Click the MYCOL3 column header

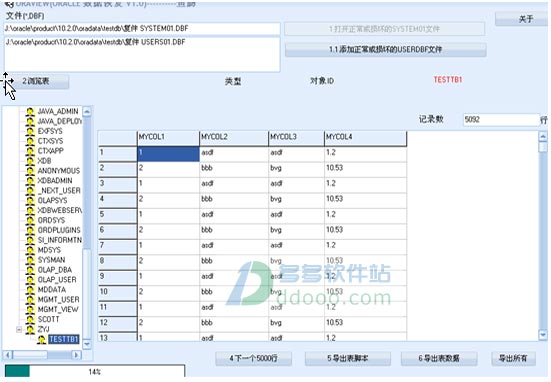297,138
